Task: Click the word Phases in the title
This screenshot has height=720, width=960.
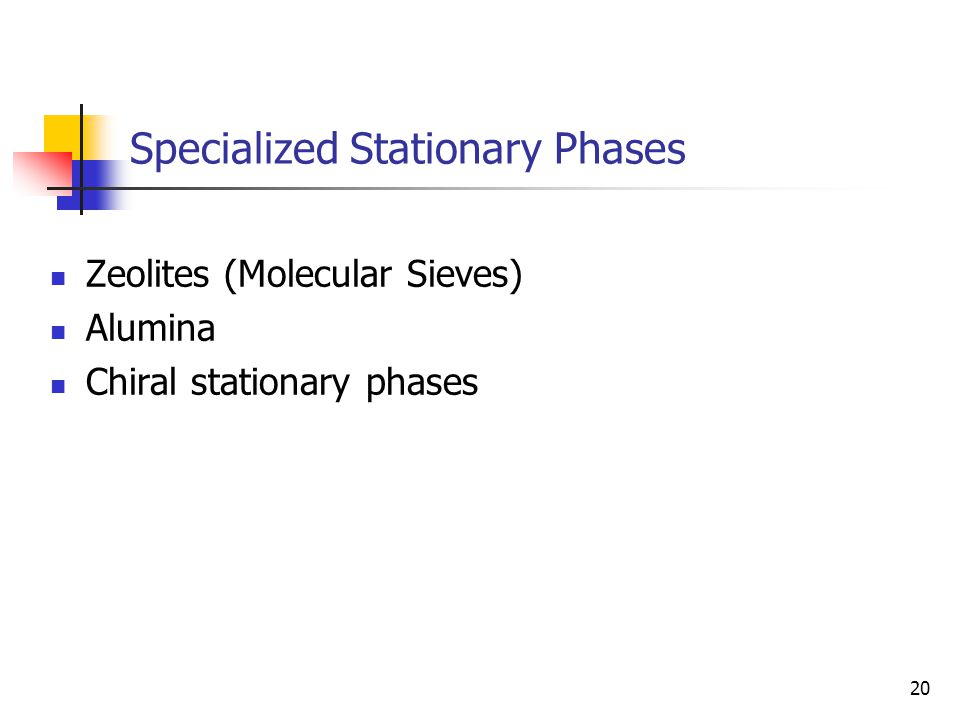Action: coord(620,148)
